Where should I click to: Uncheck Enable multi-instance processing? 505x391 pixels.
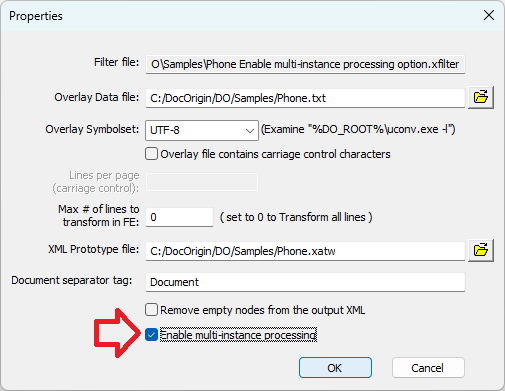click(x=151, y=335)
